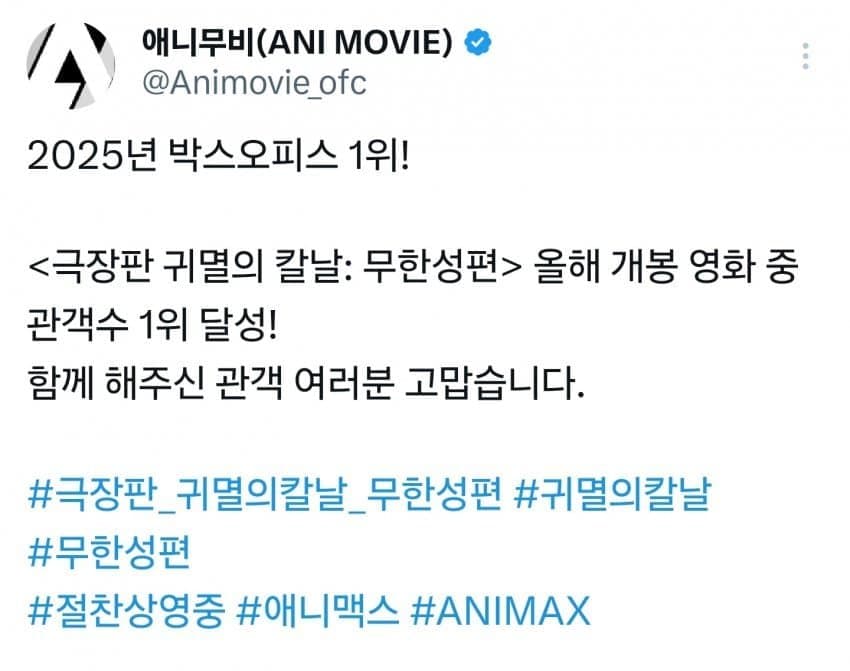Image resolution: width=850 pixels, height=671 pixels.
Task: Click the ANI MOVIE profile avatar
Action: click(70, 66)
